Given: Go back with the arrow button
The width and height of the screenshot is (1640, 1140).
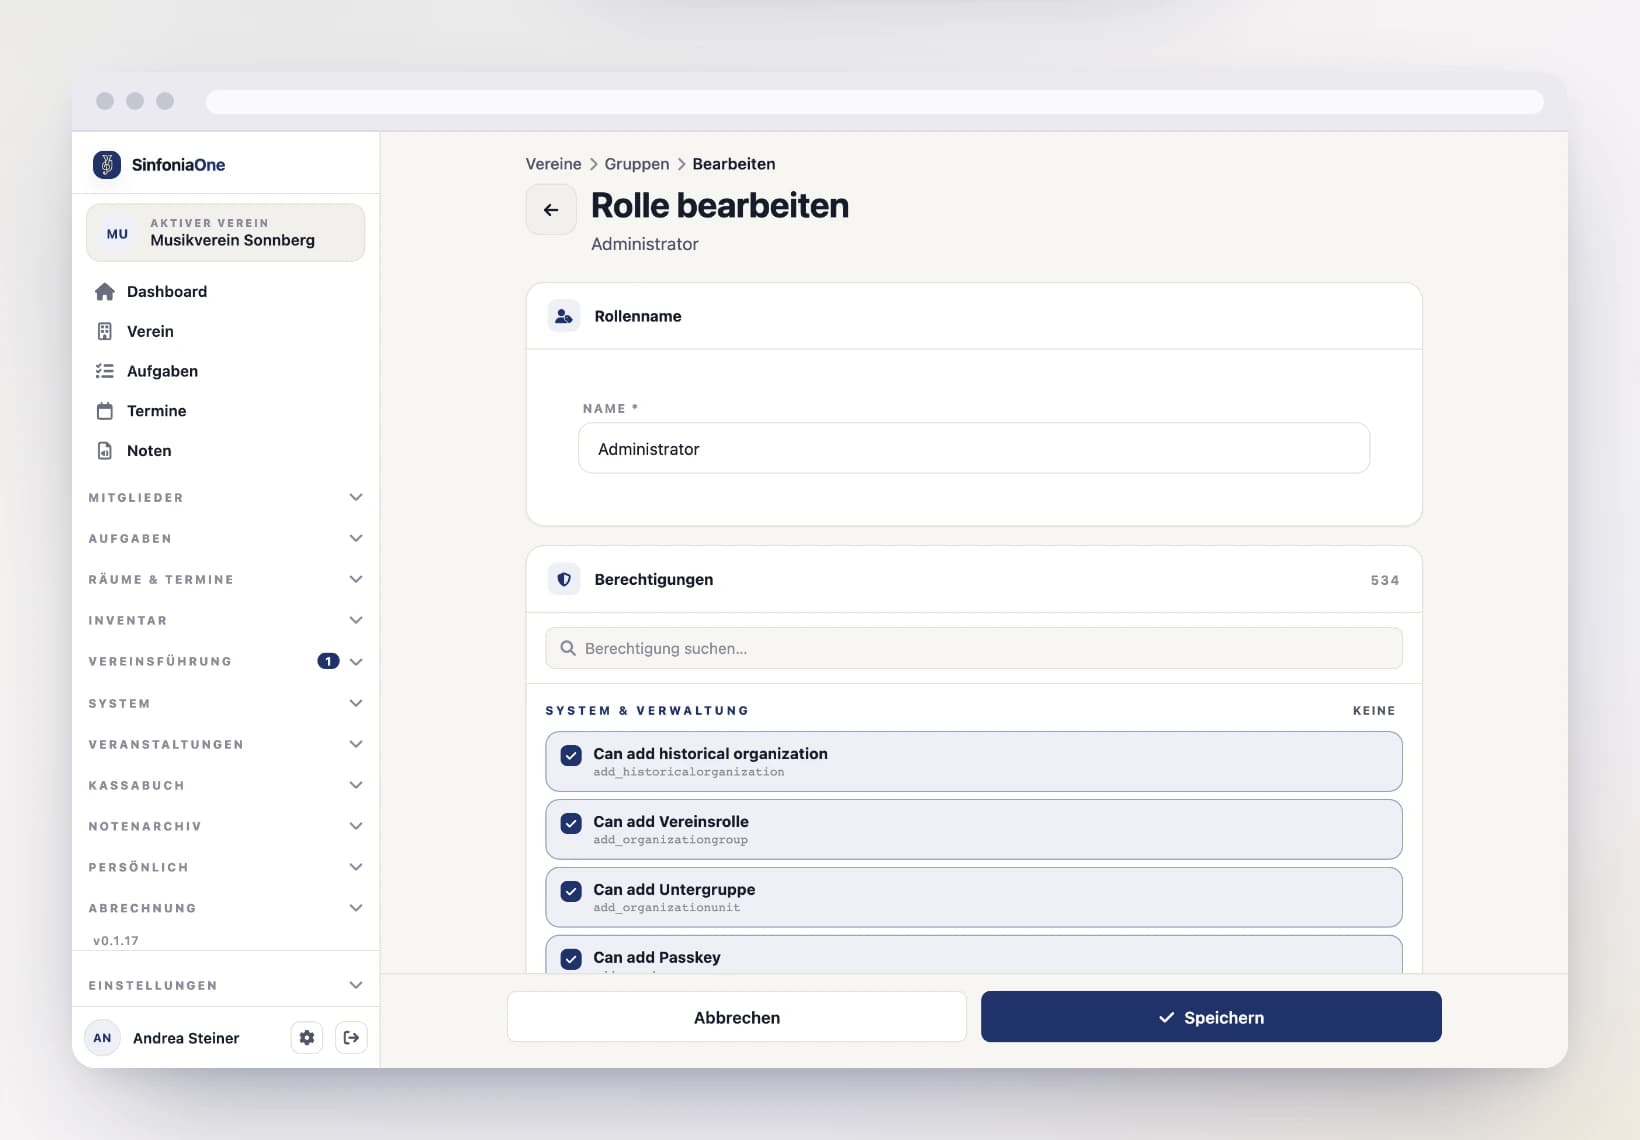Looking at the screenshot, I should (551, 210).
